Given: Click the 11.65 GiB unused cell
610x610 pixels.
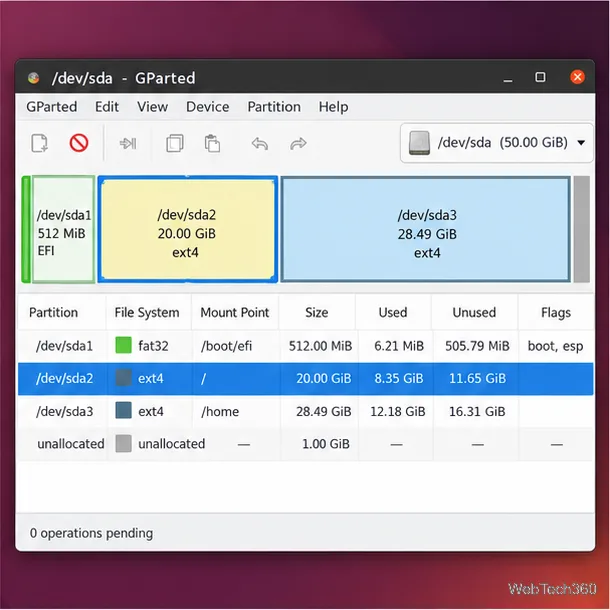Looking at the screenshot, I should (477, 379).
